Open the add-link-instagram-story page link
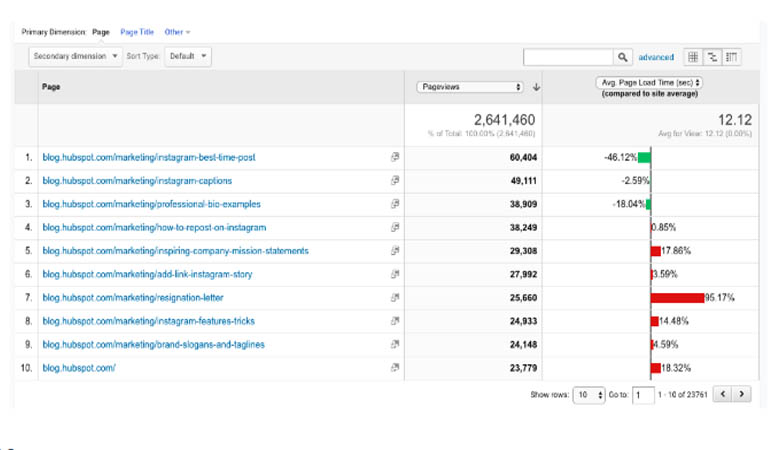This screenshot has width=768, height=450. tap(147, 274)
